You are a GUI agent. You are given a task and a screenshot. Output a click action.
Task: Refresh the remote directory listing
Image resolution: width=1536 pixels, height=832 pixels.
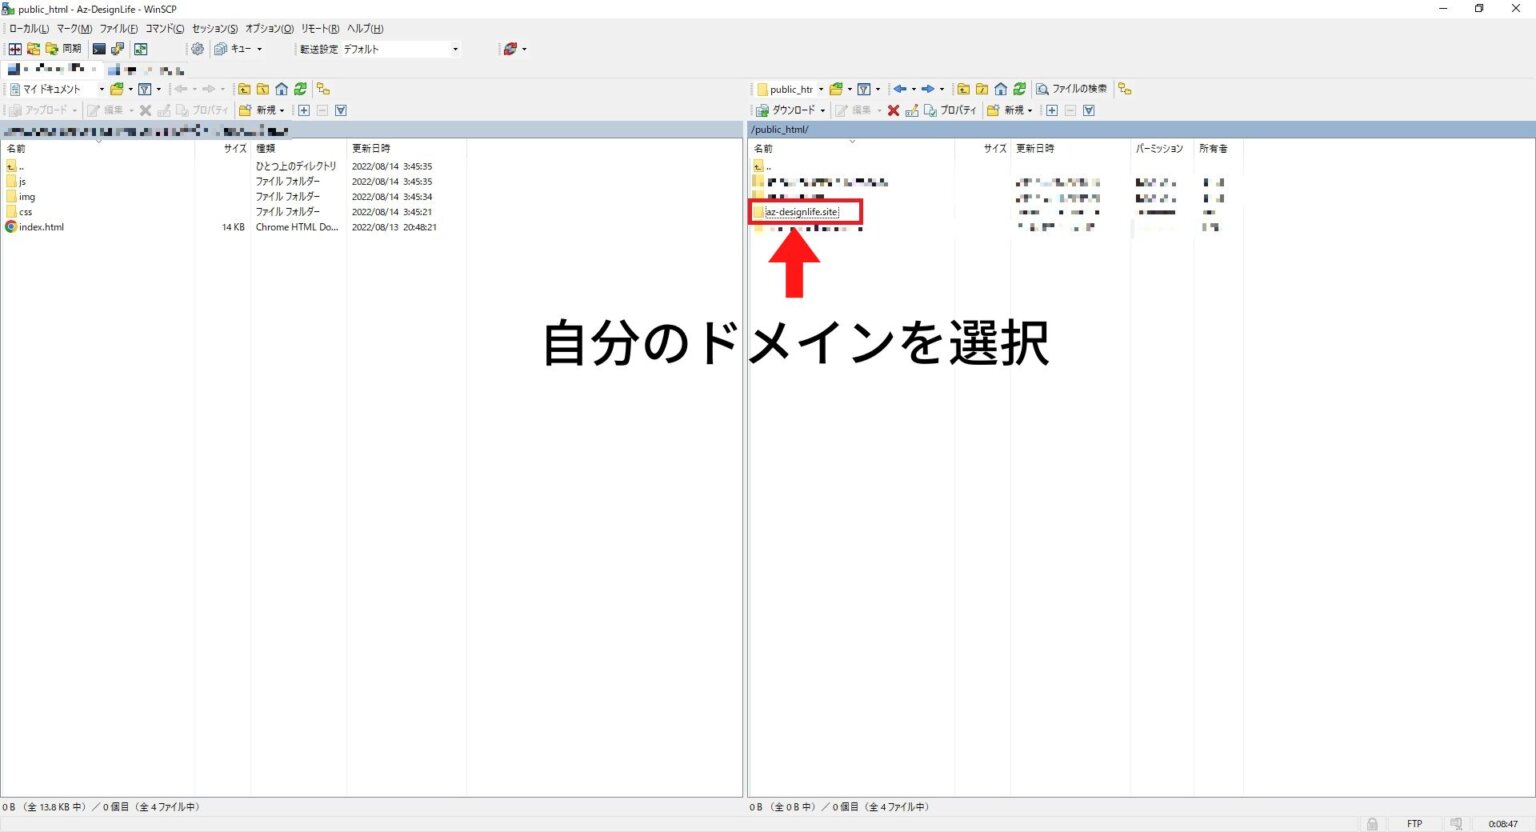[1019, 89]
